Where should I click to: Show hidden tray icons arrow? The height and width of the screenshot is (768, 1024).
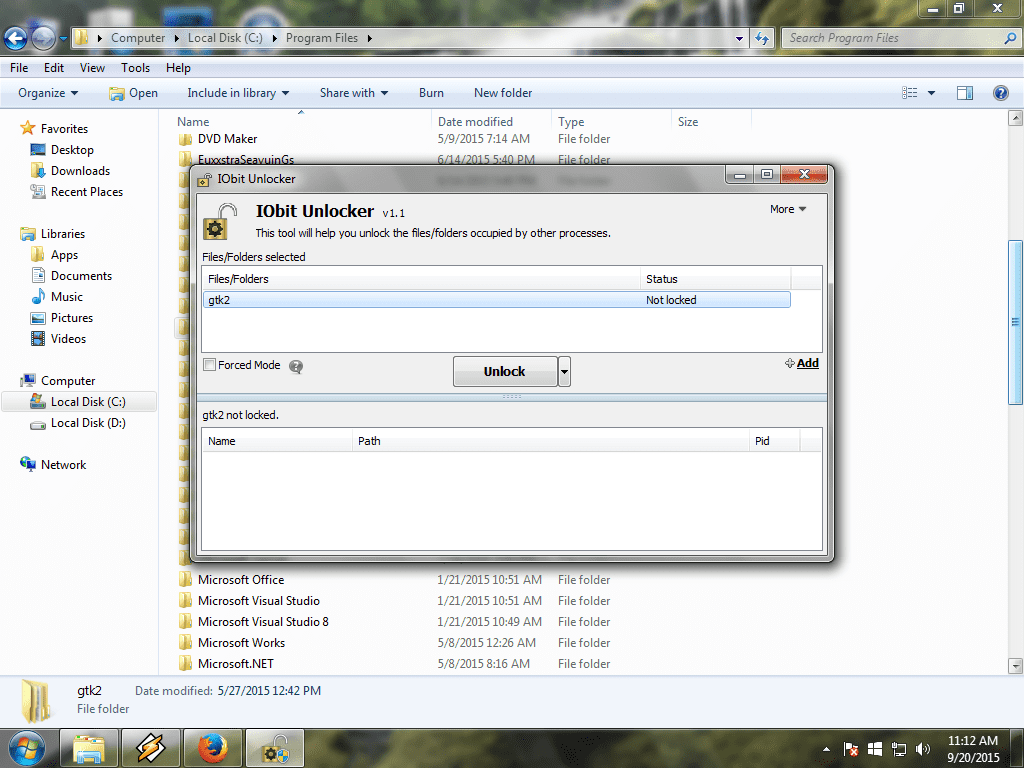tap(826, 749)
